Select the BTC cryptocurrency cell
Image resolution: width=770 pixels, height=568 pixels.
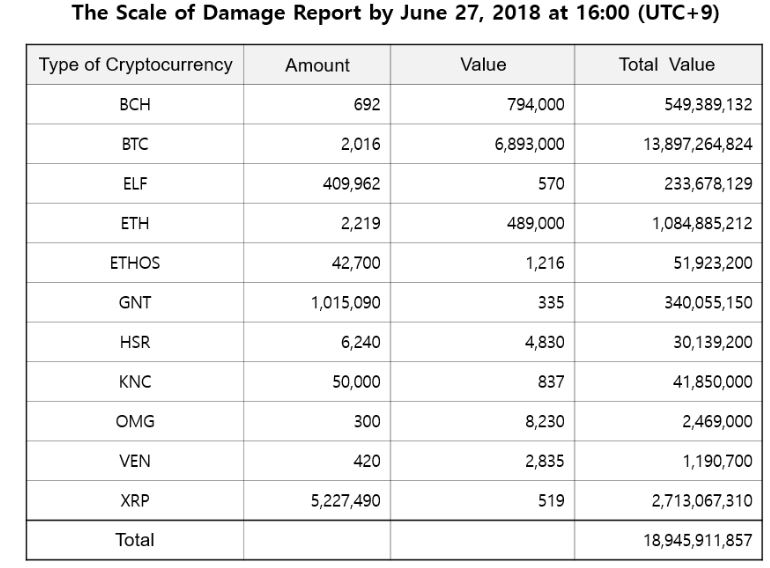(x=135, y=144)
